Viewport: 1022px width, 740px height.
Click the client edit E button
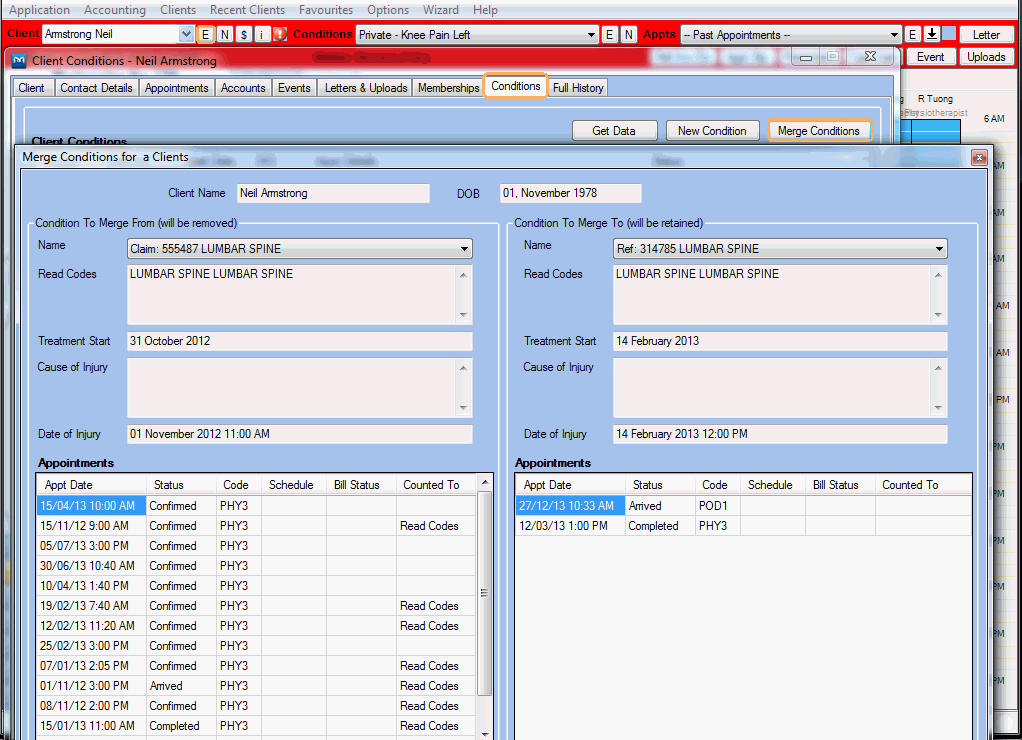[205, 35]
